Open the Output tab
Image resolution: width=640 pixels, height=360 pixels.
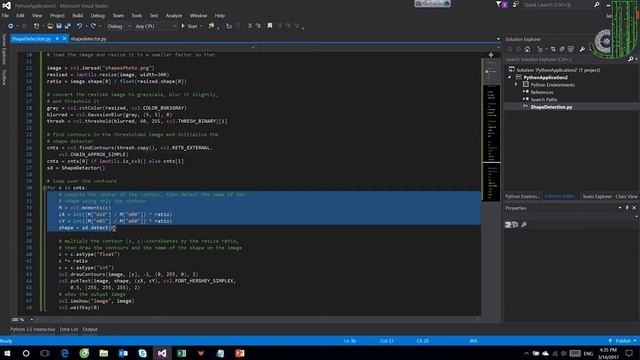point(90,329)
